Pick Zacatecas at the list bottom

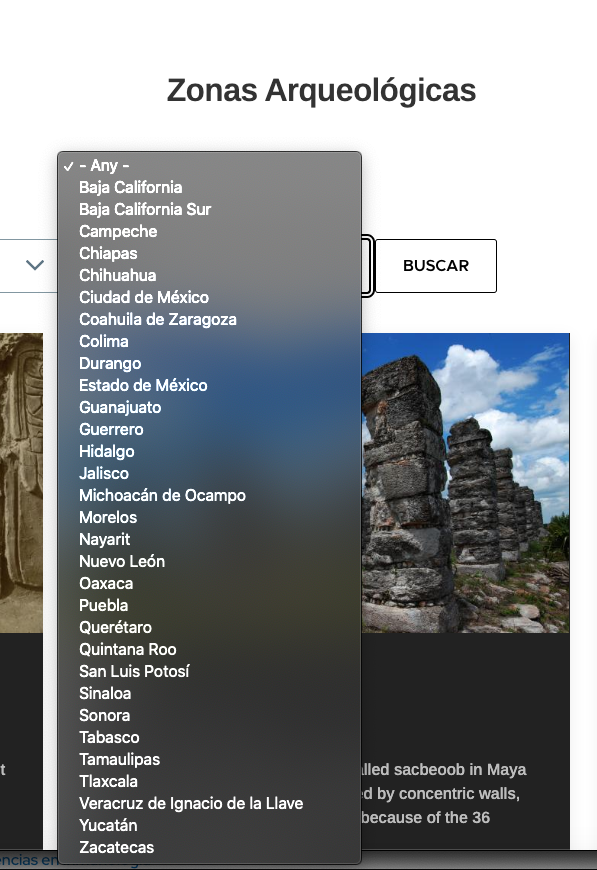[x=210, y=848]
